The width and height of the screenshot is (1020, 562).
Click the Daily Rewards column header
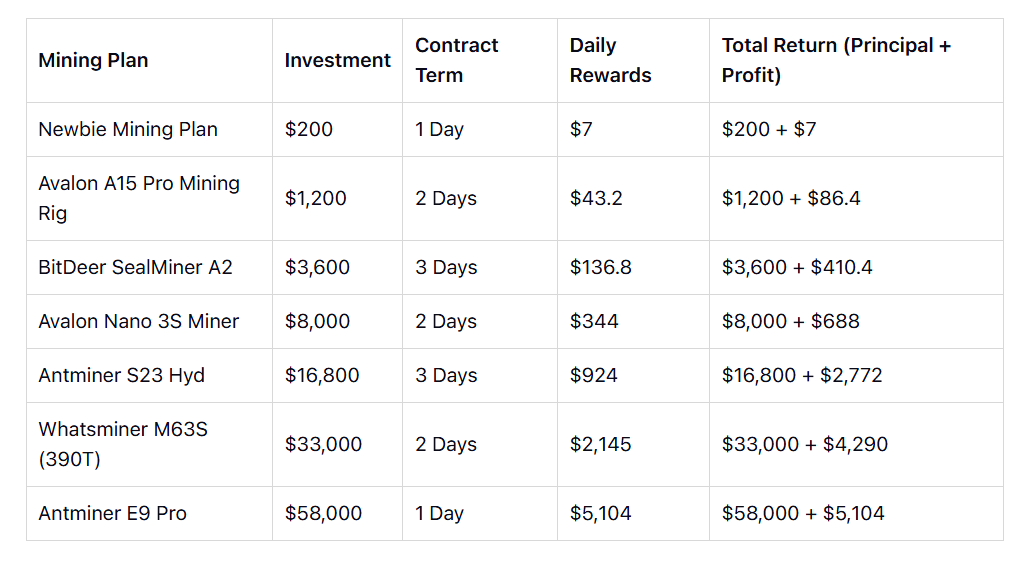tap(610, 60)
